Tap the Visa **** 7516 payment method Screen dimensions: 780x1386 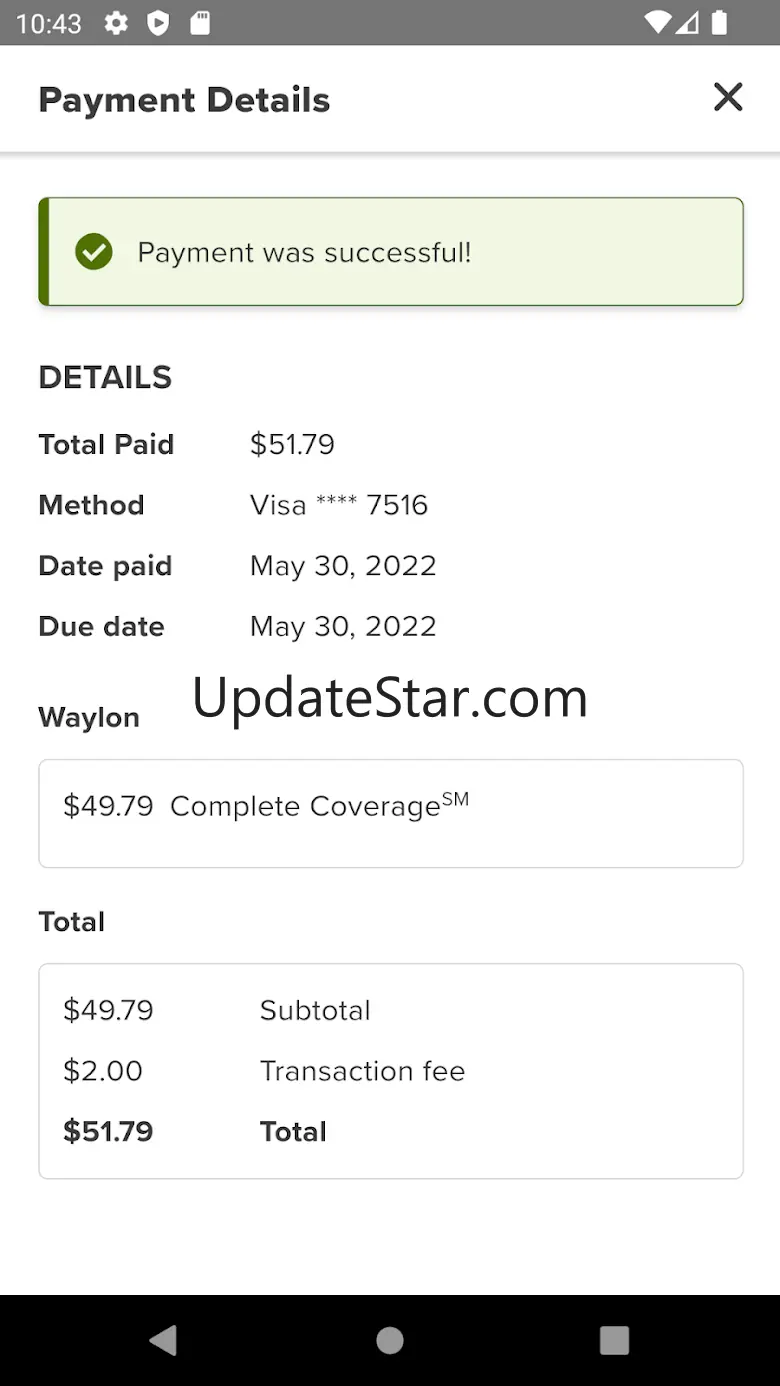click(x=338, y=505)
